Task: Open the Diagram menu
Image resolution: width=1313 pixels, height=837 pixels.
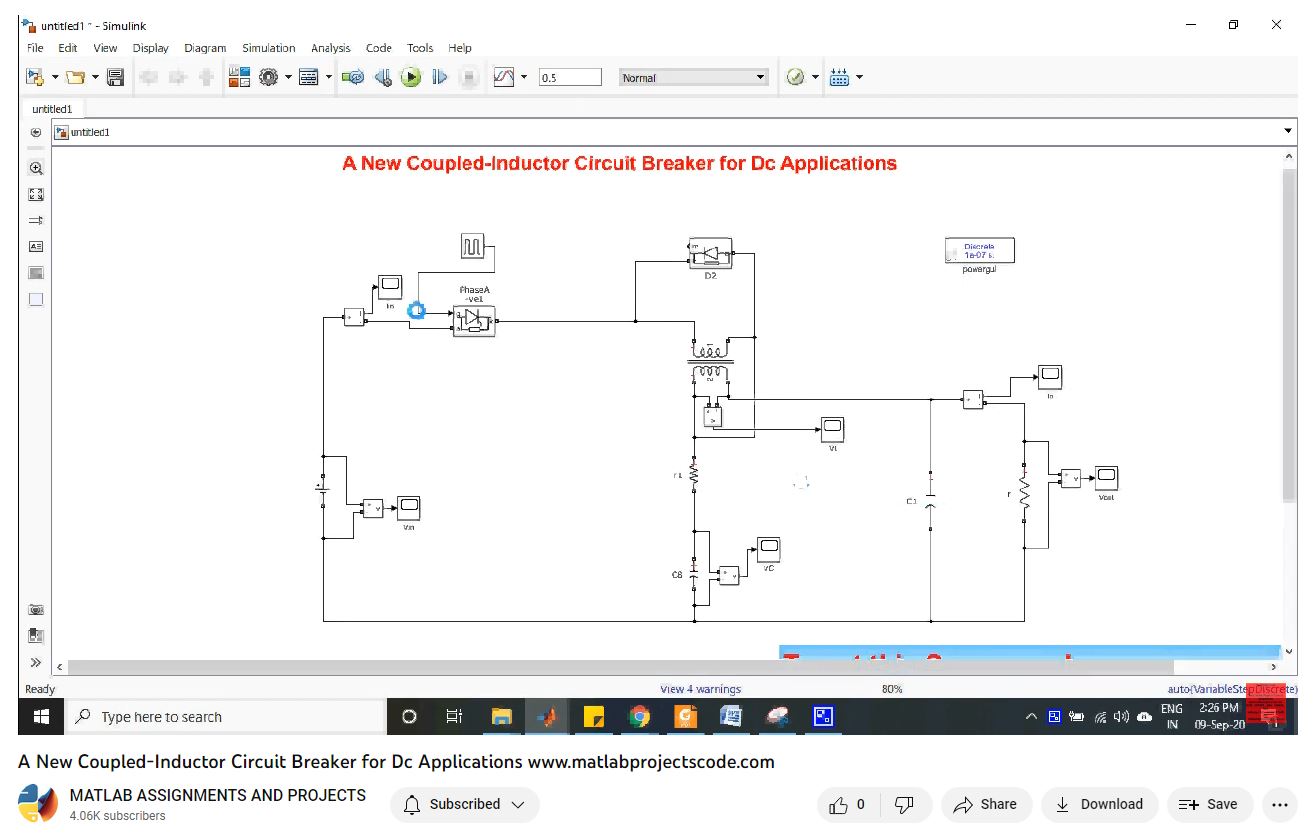Action: click(x=205, y=48)
